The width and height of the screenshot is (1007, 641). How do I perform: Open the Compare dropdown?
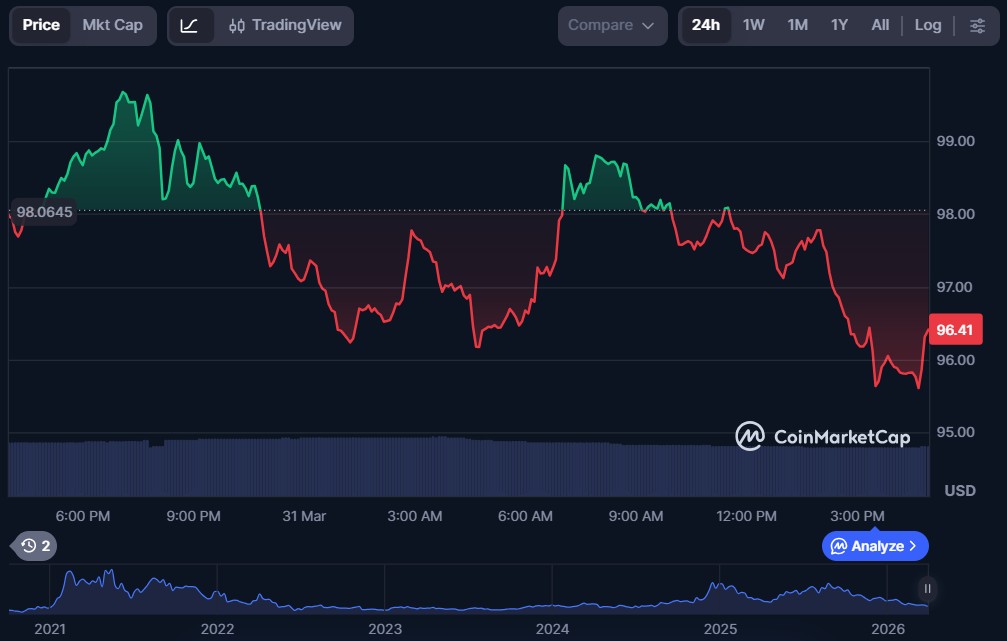pyautogui.click(x=612, y=25)
